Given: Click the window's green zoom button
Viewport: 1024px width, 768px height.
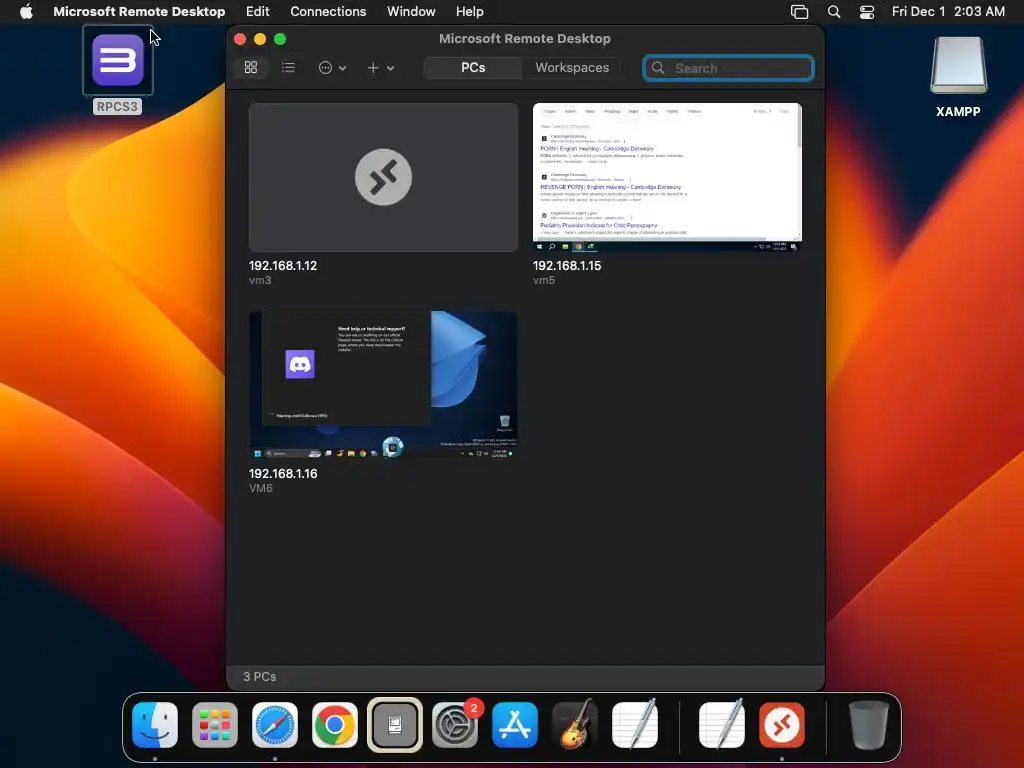Looking at the screenshot, I should [280, 39].
